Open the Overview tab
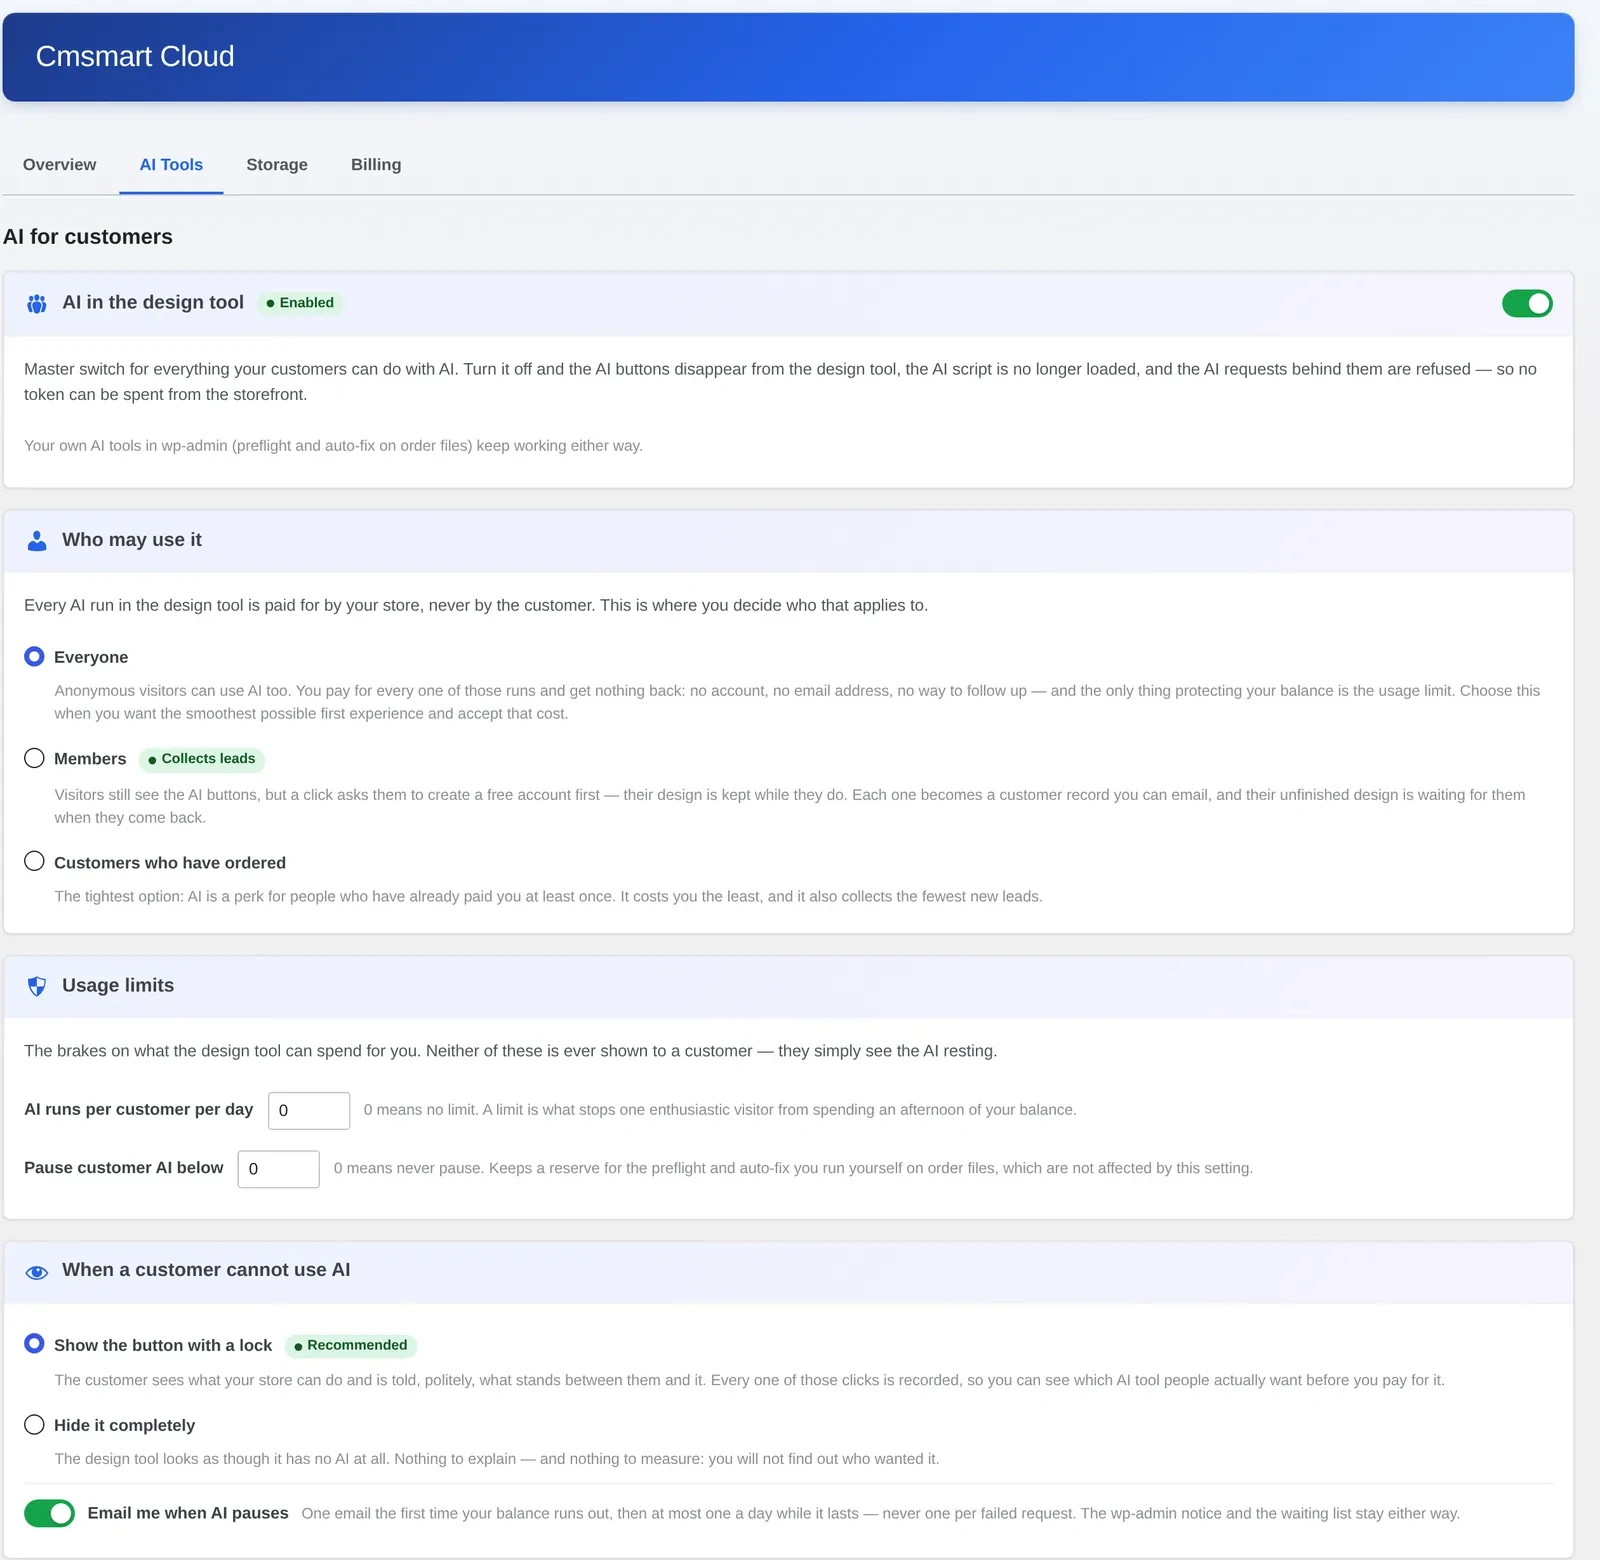The height and width of the screenshot is (1560, 1600). [x=60, y=165]
